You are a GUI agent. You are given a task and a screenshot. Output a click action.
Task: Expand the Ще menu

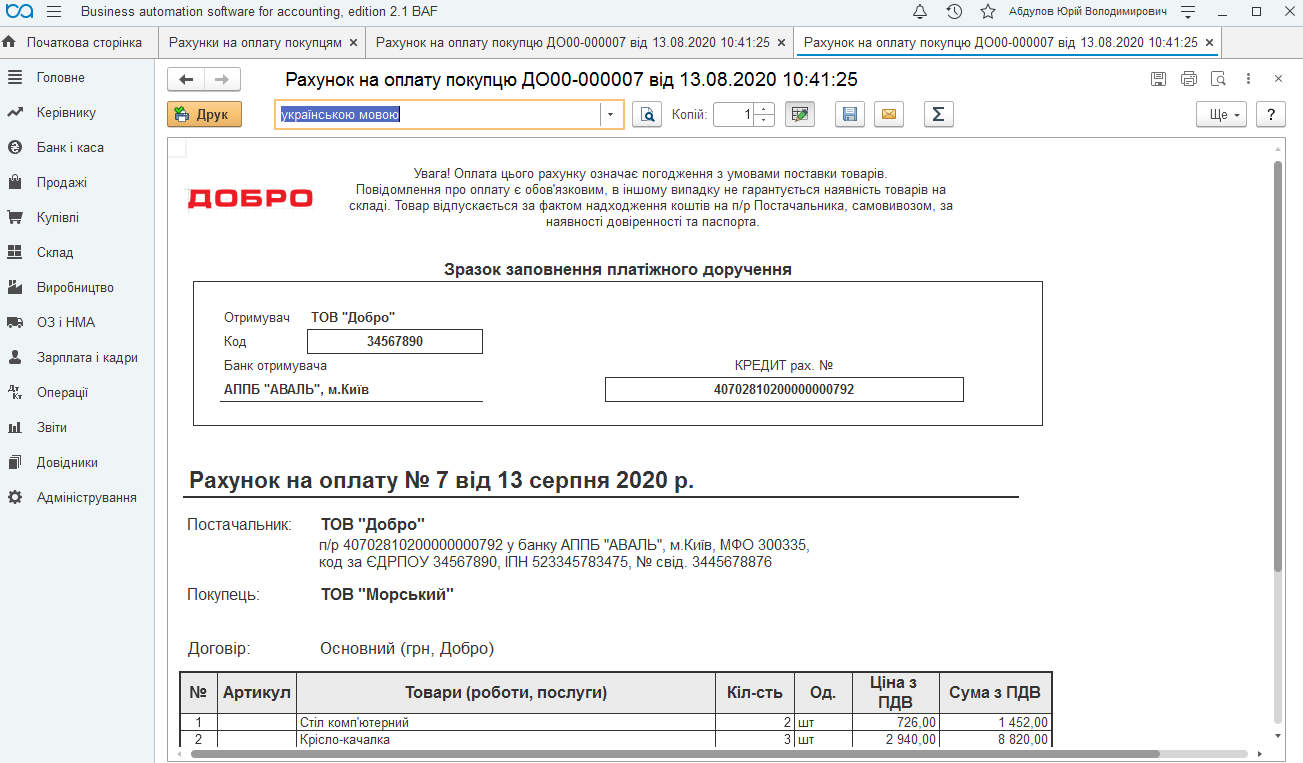(x=1221, y=114)
